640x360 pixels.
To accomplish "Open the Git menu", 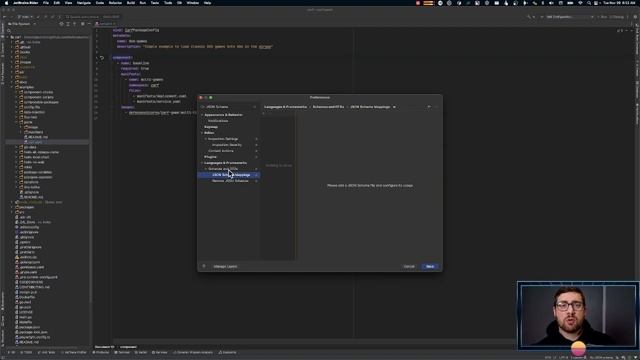I will pyautogui.click(x=179, y=3).
